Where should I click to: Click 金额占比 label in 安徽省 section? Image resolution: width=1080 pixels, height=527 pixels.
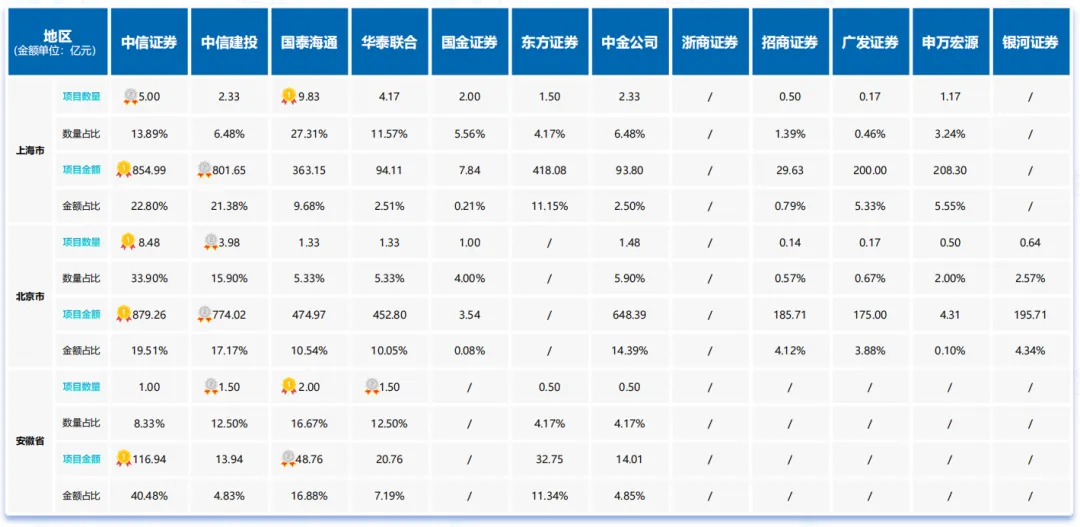(81, 495)
